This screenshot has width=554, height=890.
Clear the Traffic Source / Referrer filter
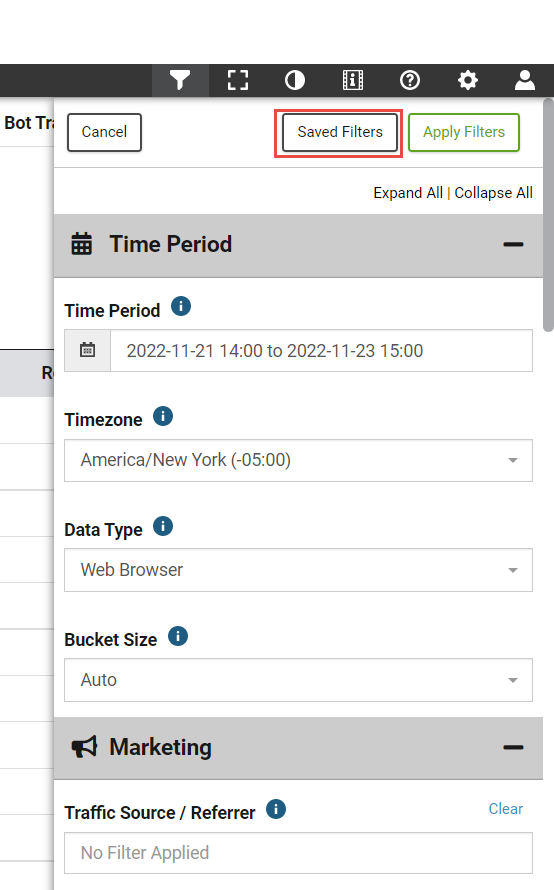coord(506,809)
